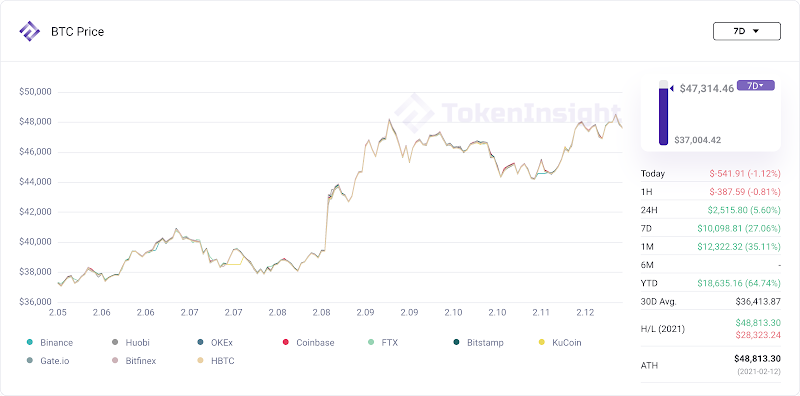Click the TokenInsight logo icon

click(29, 31)
